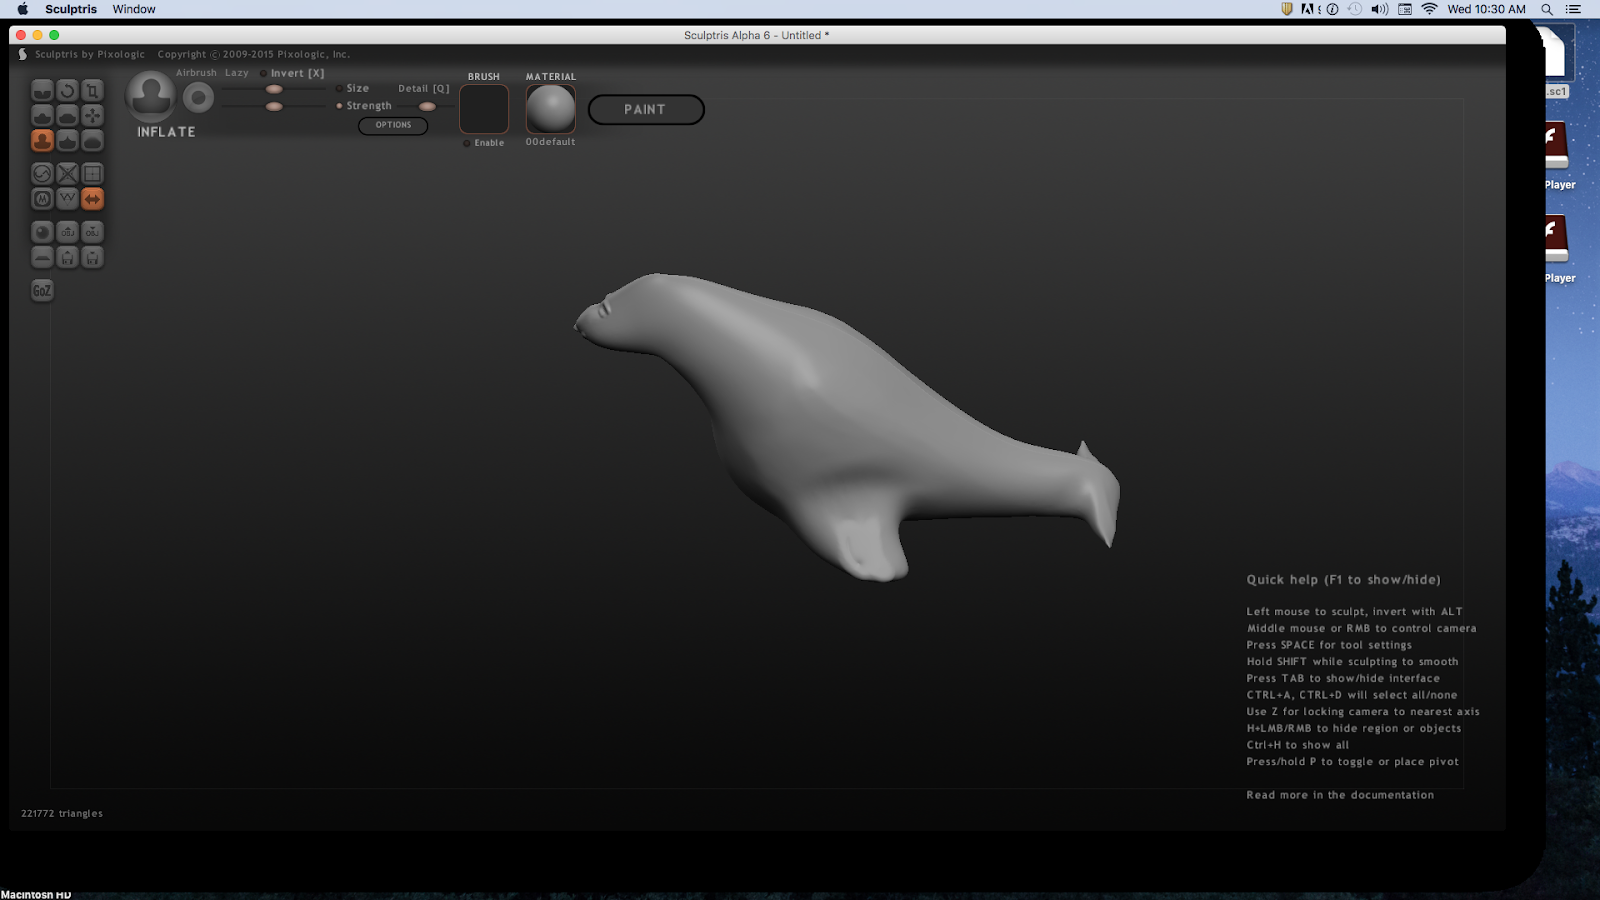Click the OPTIONS button
The width and height of the screenshot is (1600, 900).
coord(393,125)
